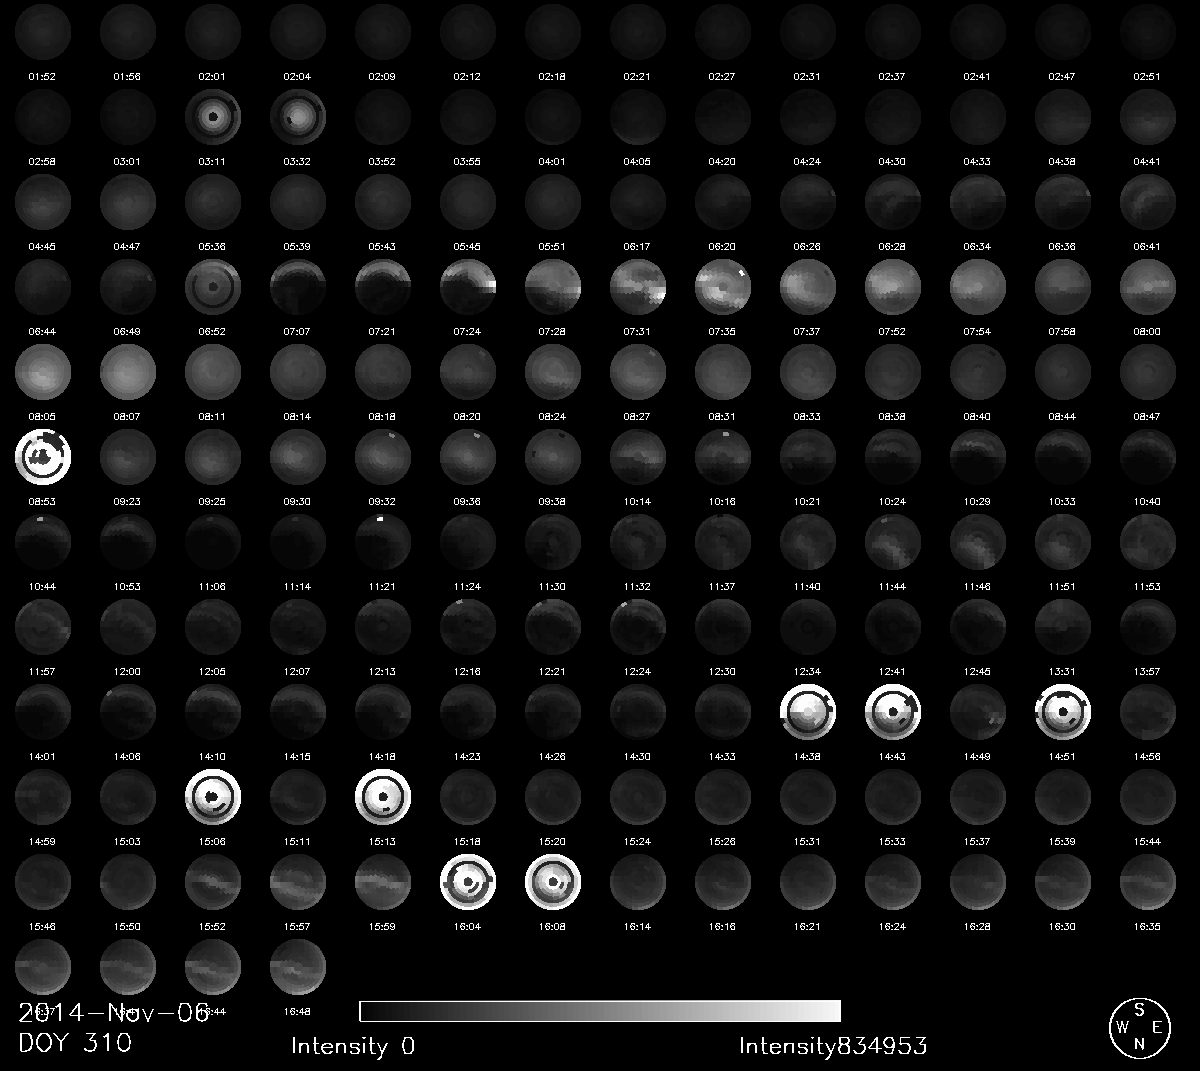
Task: Click the first thumbnail labeled 01:52
Action: pyautogui.click(x=42, y=32)
